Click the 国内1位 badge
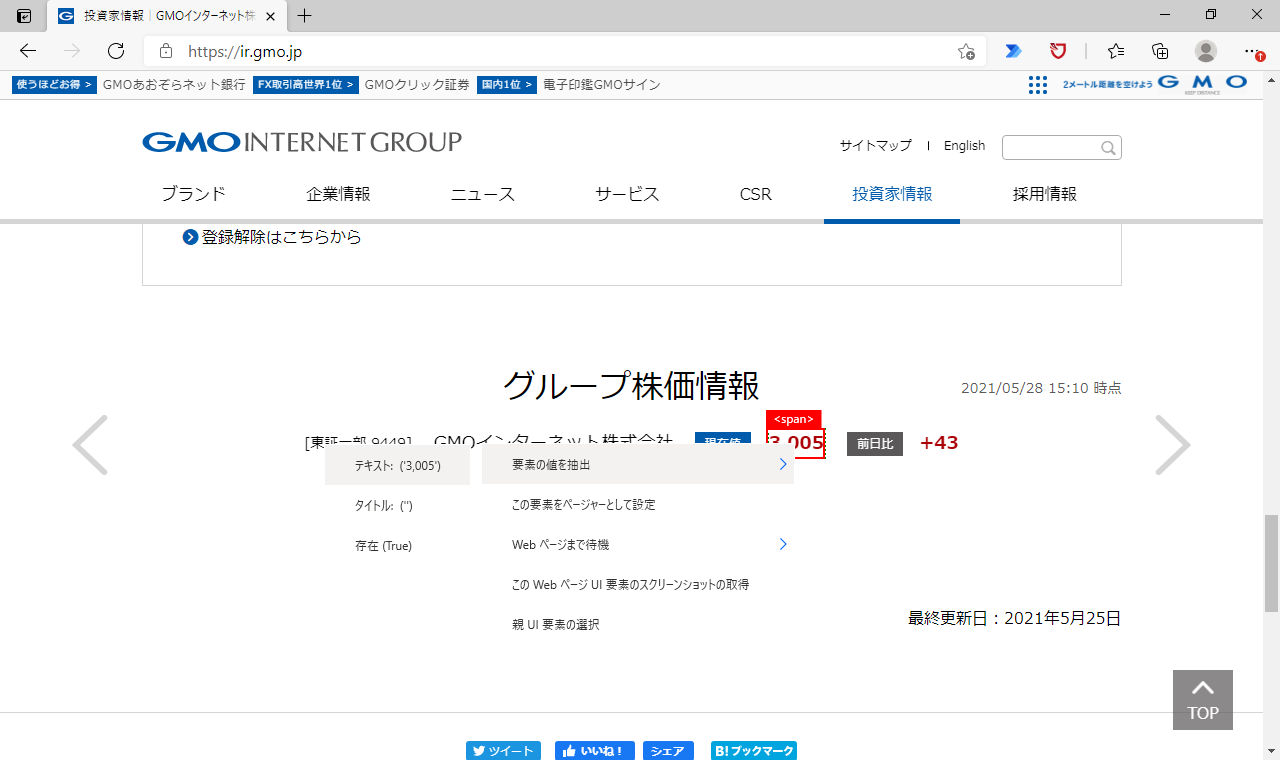The height and width of the screenshot is (760, 1280). tap(506, 85)
